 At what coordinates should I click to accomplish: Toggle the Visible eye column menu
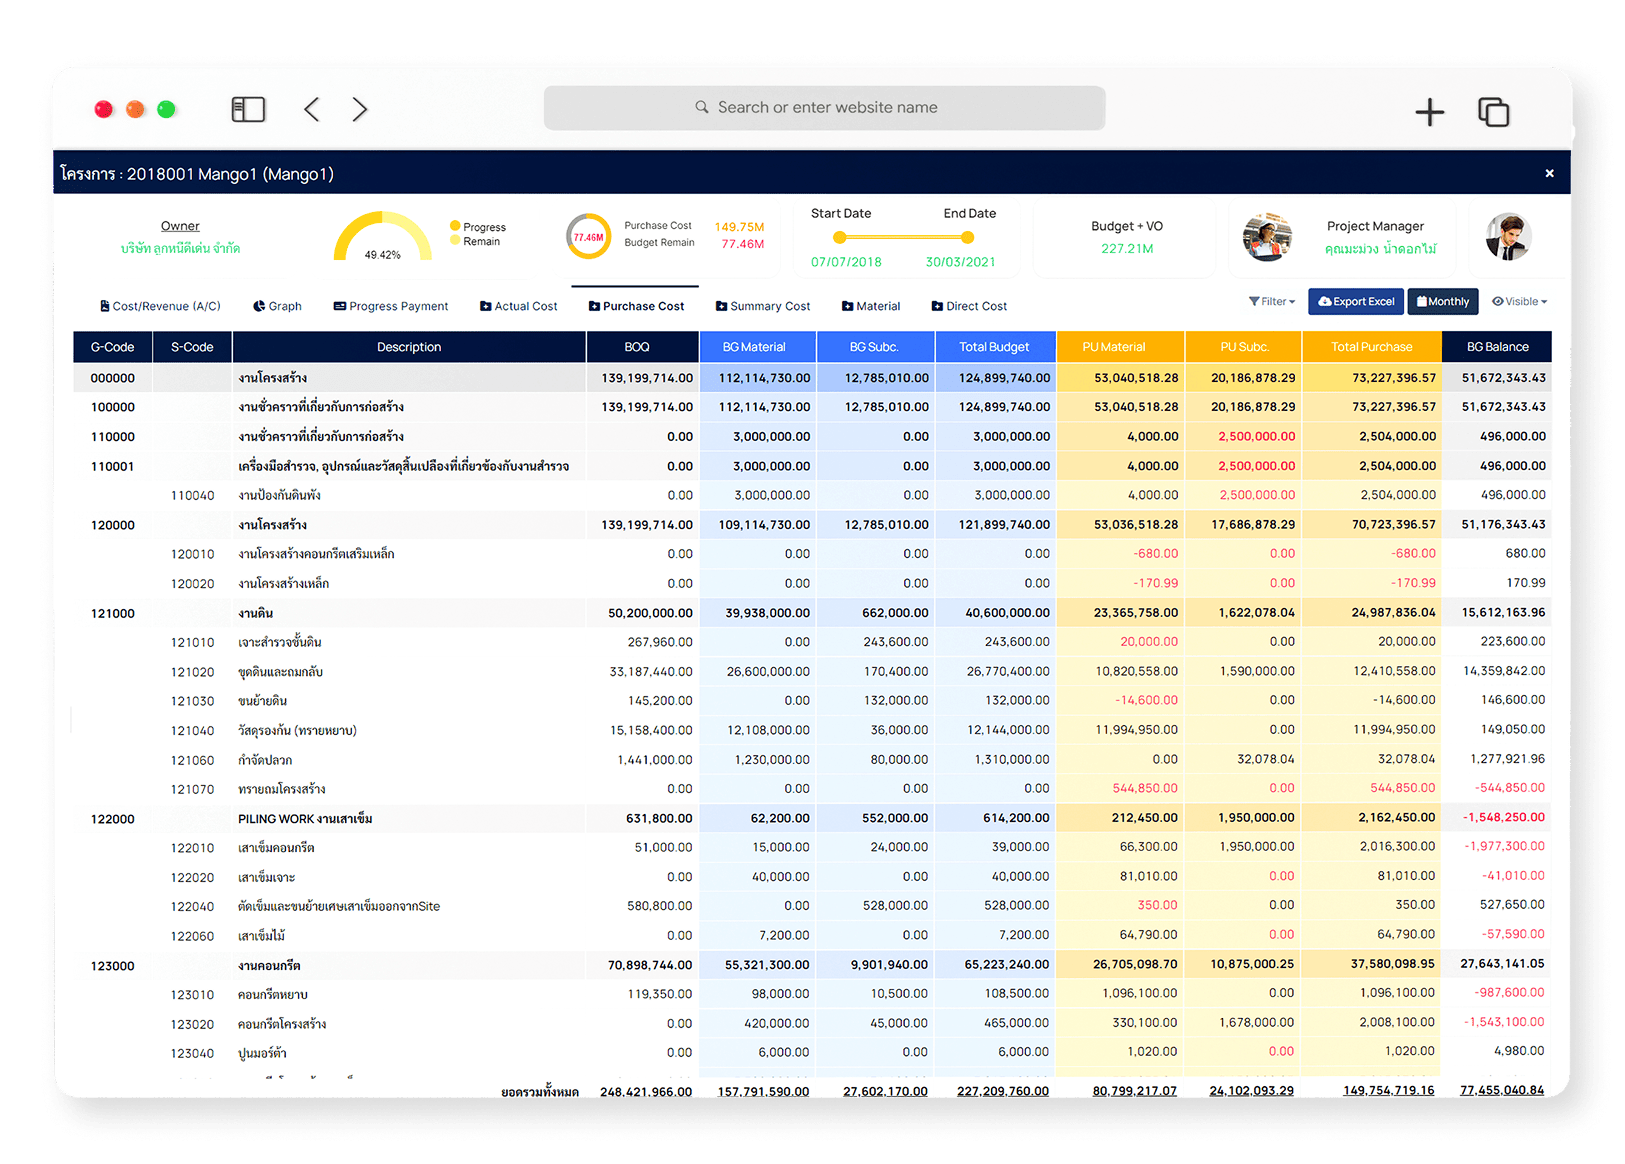(1519, 301)
